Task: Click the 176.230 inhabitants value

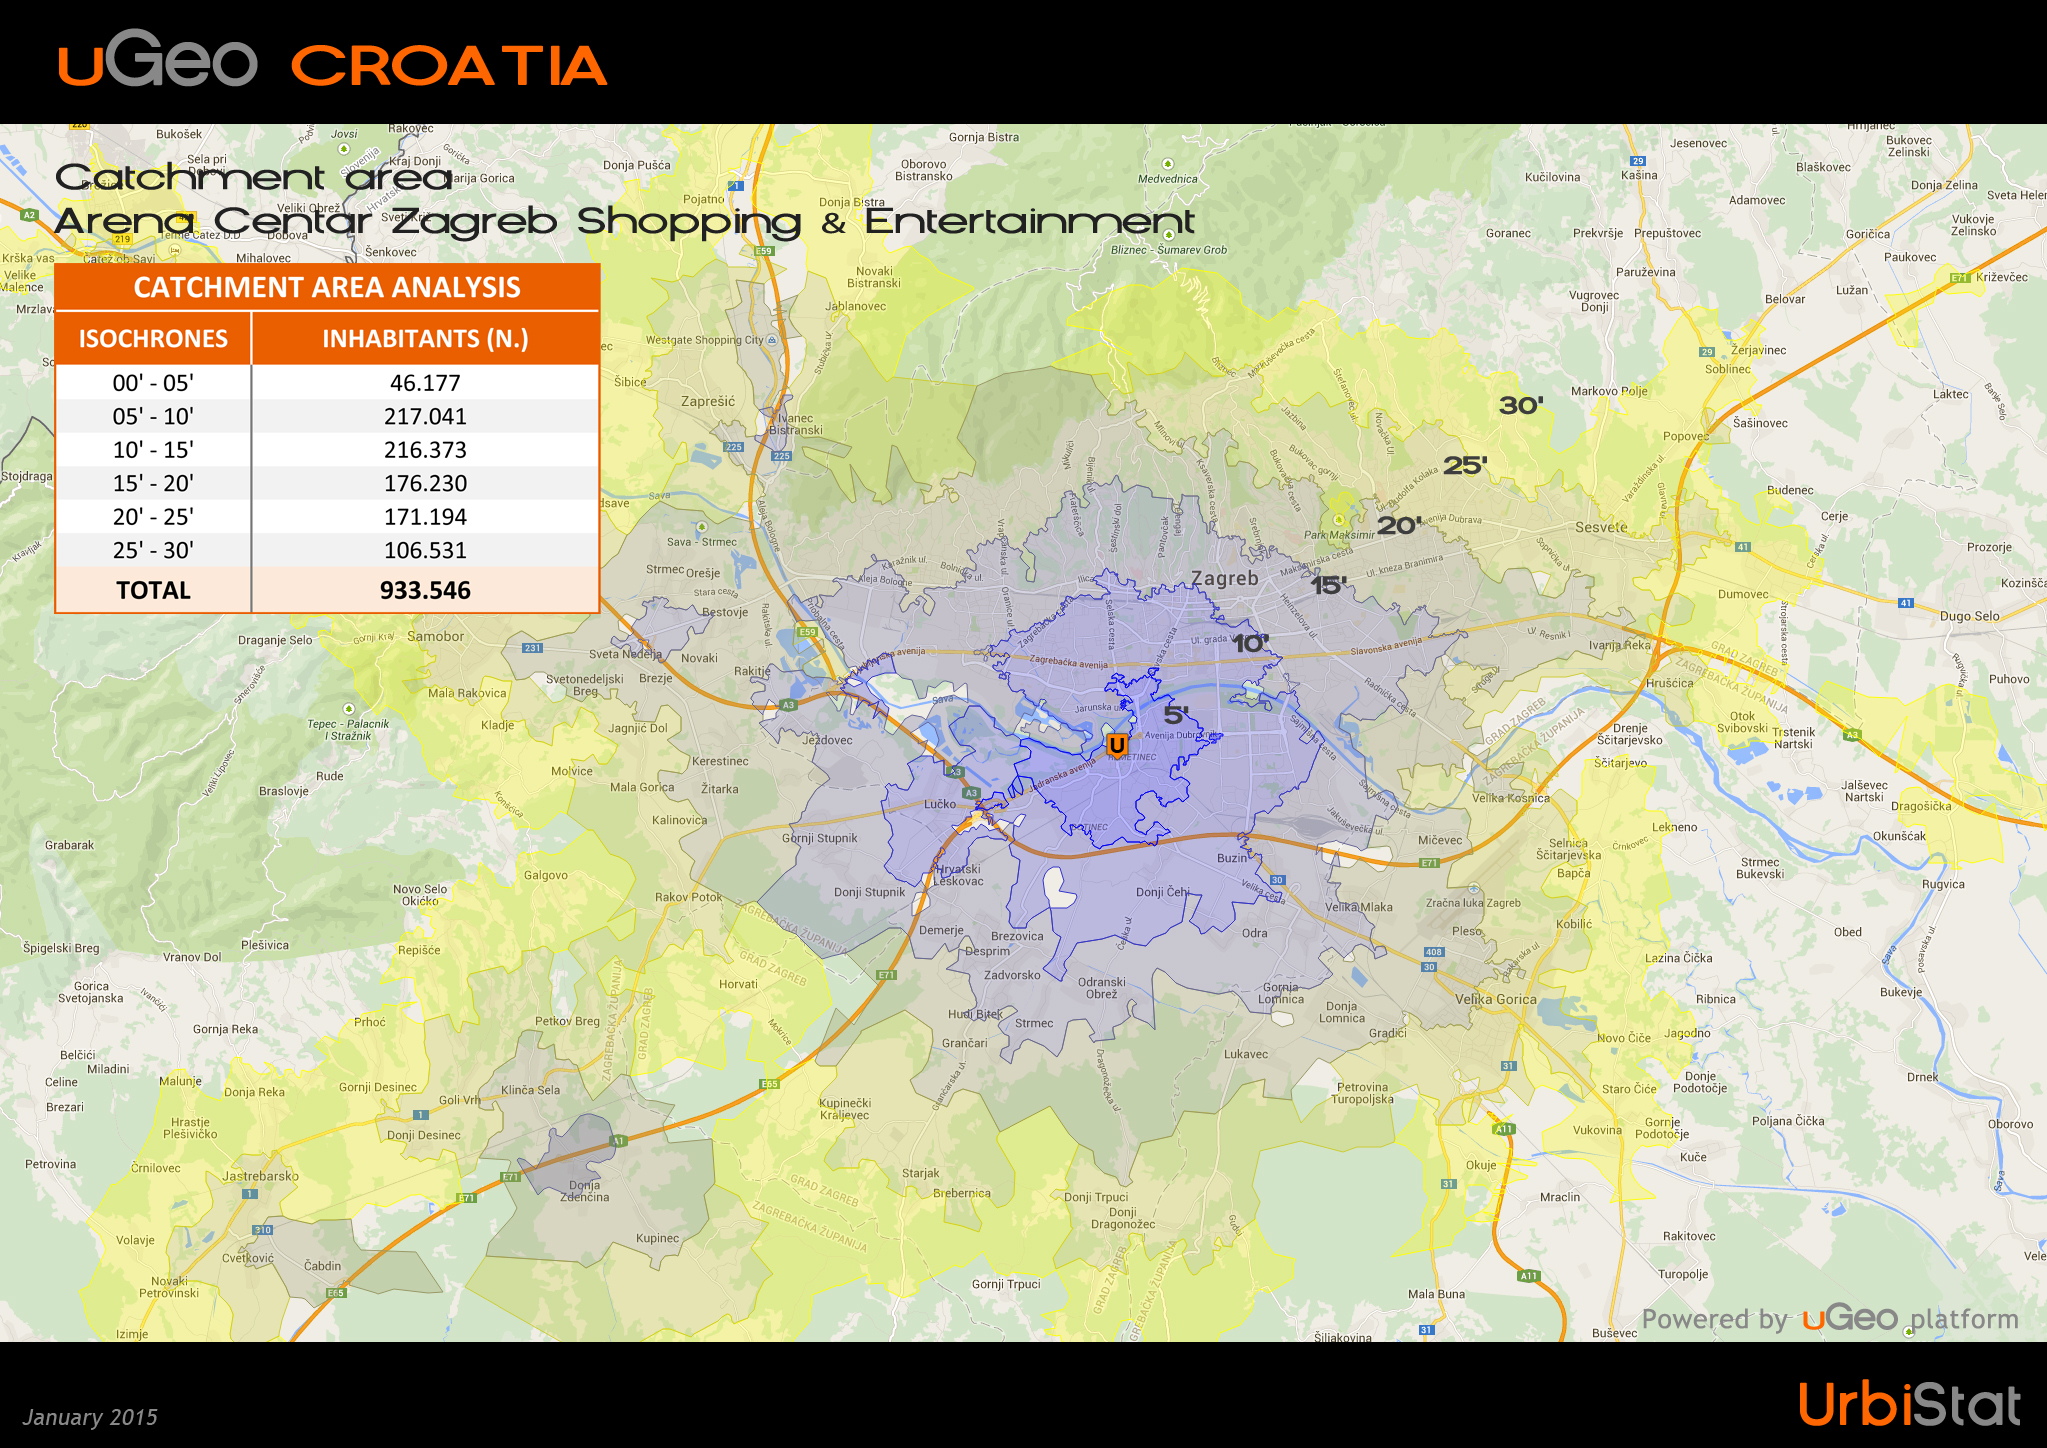Action: (x=425, y=483)
